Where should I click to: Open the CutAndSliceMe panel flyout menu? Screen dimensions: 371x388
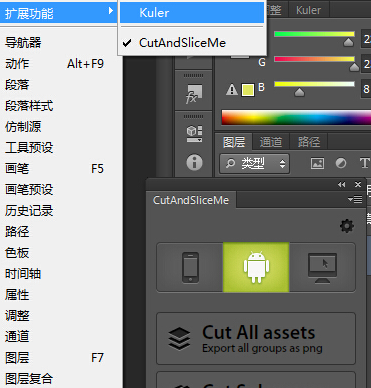pos(355,199)
